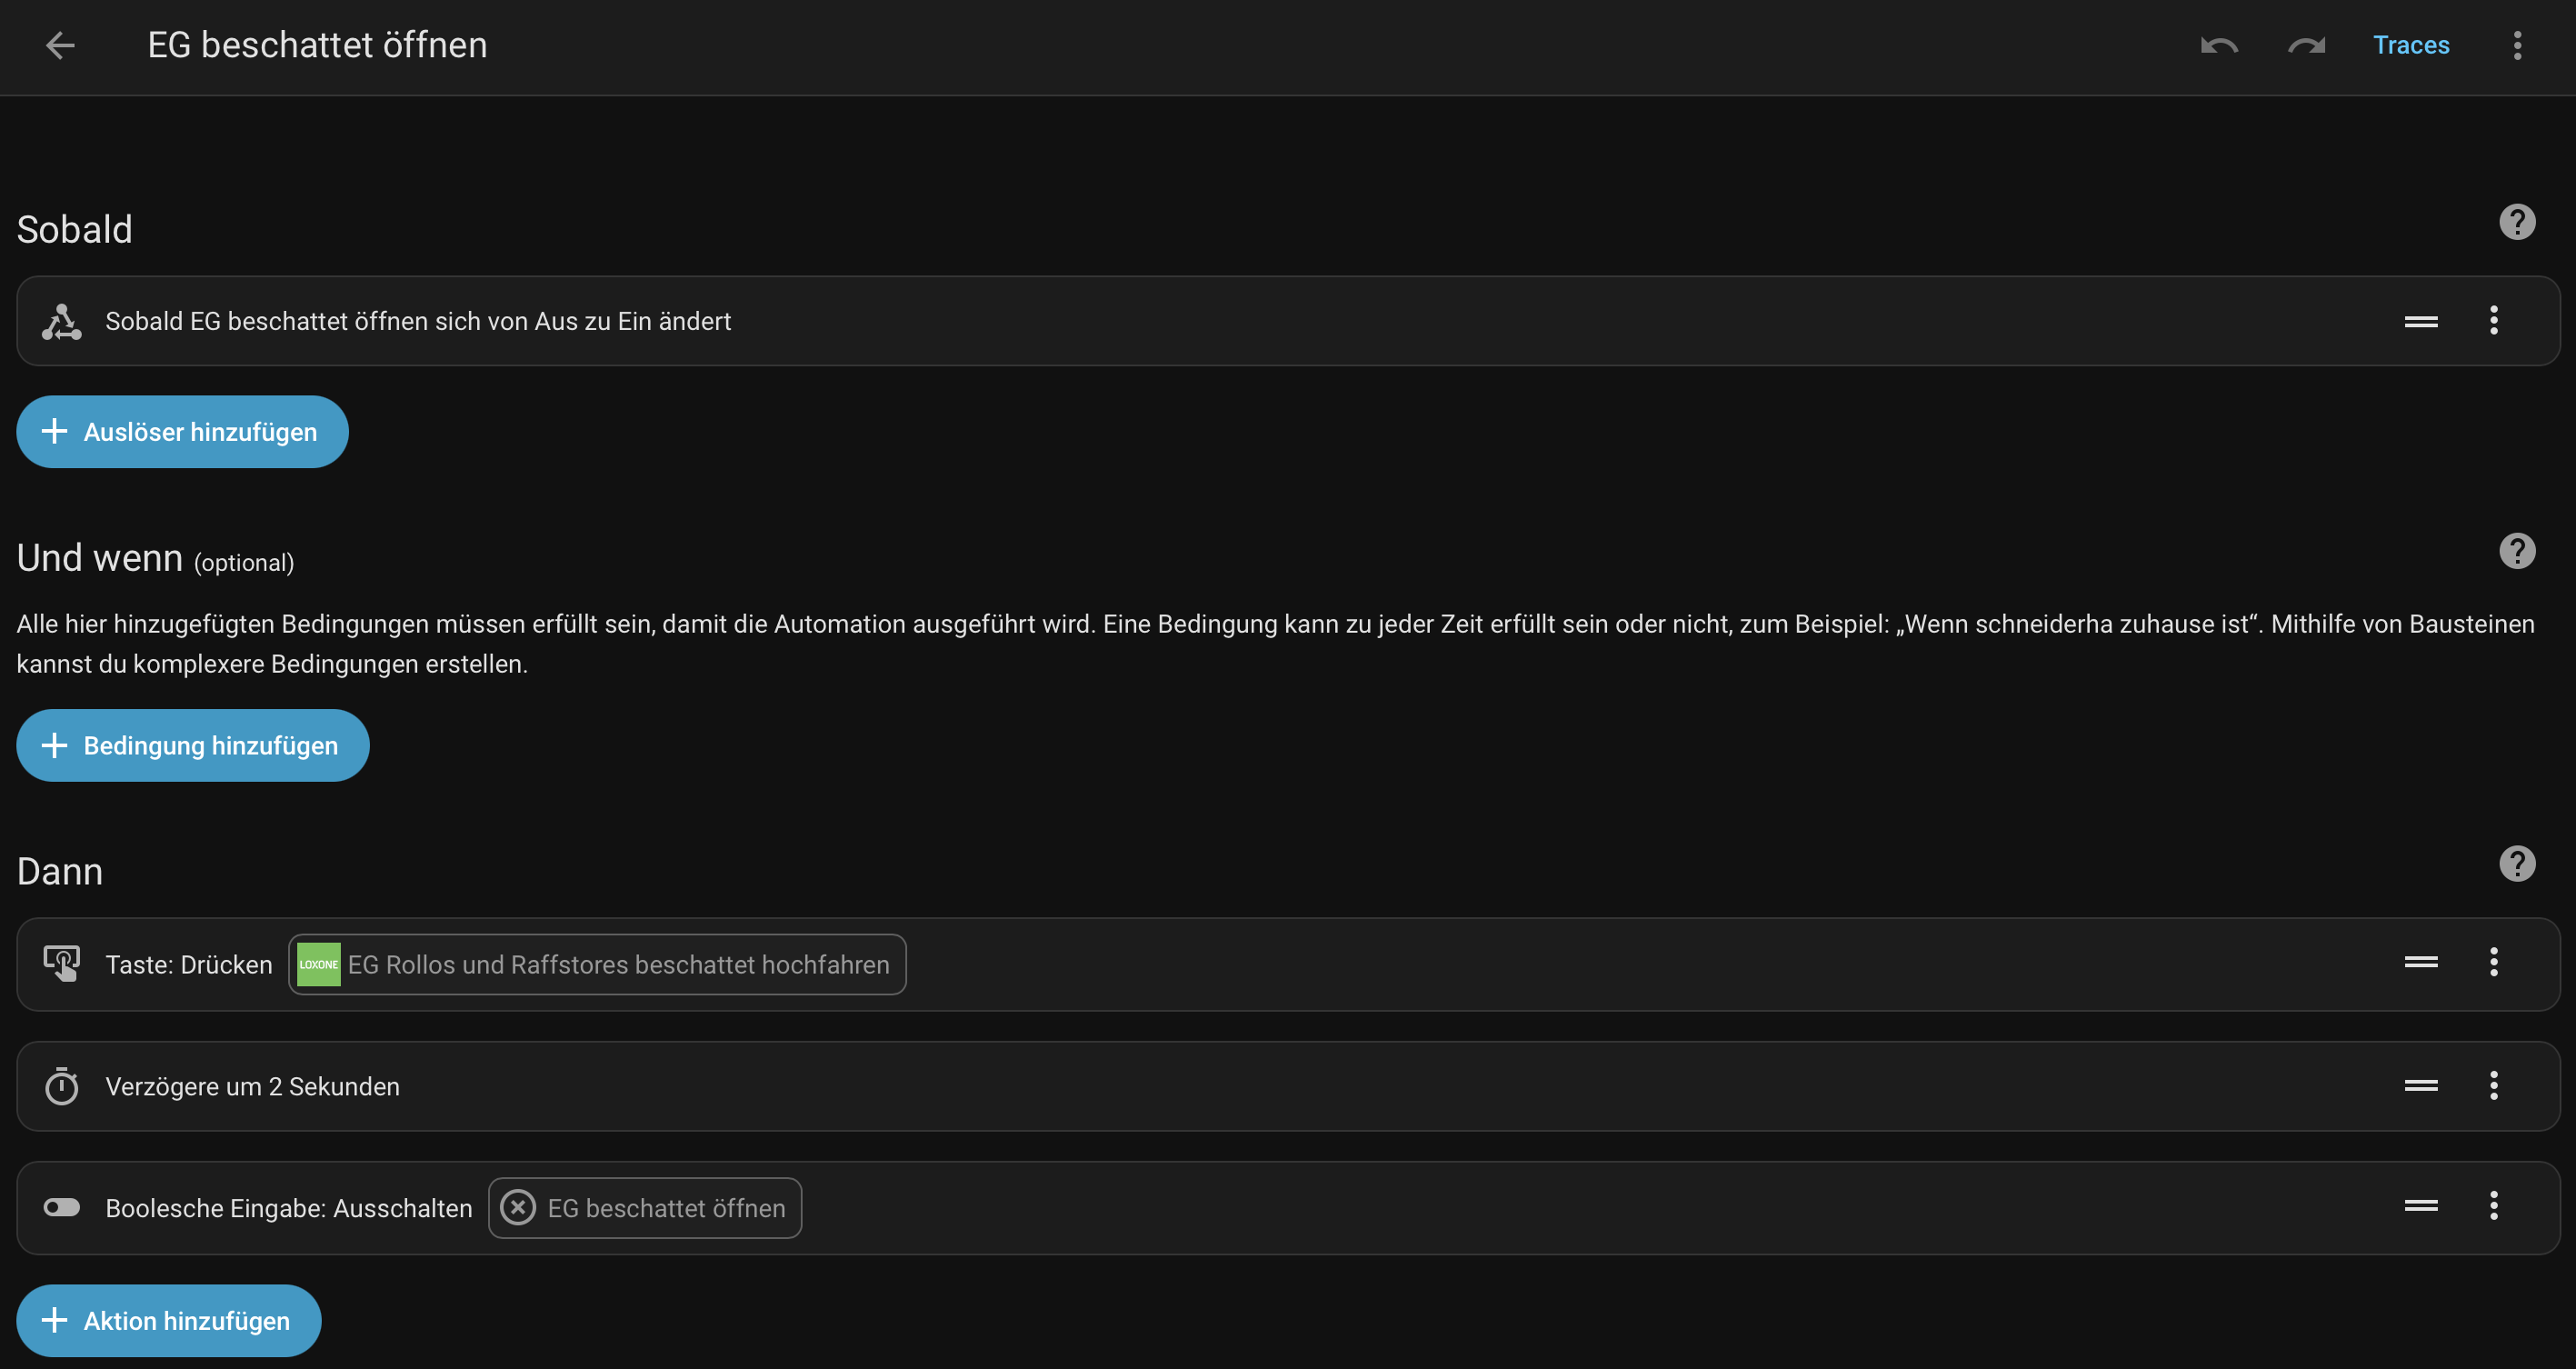2576x1369 pixels.
Task: Click Aktion hinzufügen button
Action: (168, 1321)
